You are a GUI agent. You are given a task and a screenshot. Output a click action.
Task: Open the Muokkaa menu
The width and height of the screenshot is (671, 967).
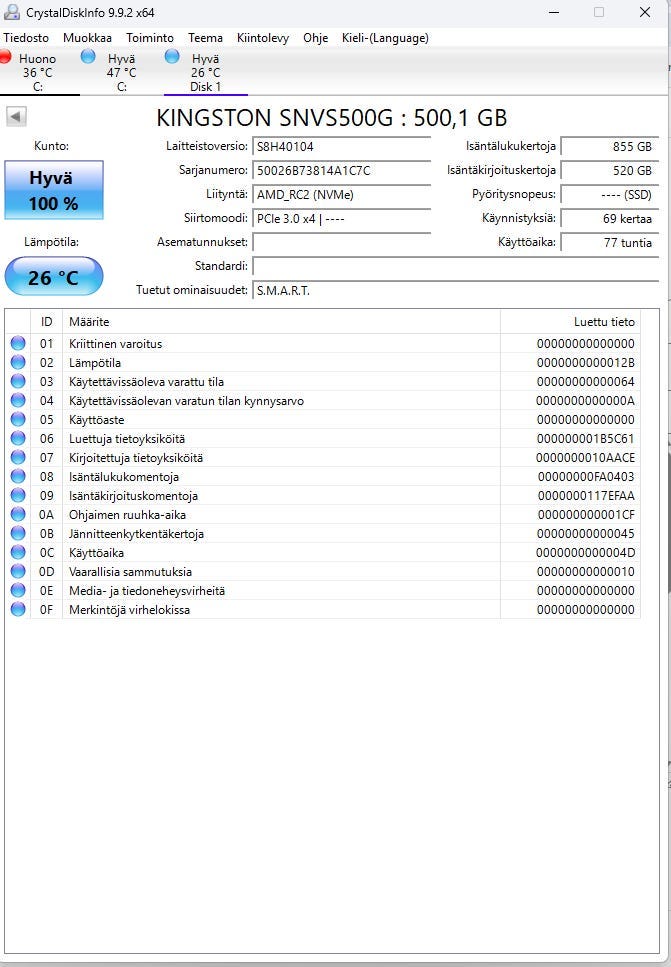[88, 38]
